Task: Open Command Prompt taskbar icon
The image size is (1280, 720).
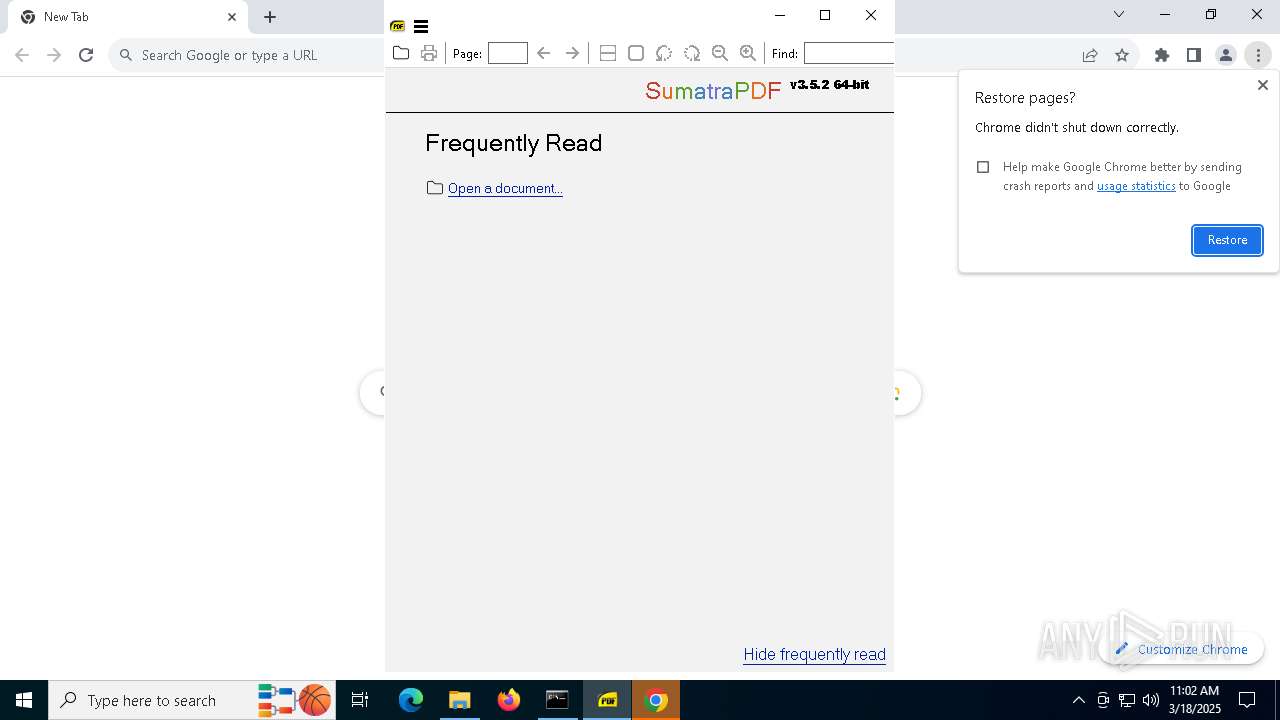Action: (x=557, y=700)
